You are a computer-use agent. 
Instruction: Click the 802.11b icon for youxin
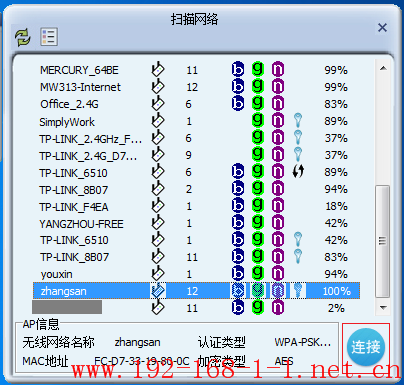238,273
